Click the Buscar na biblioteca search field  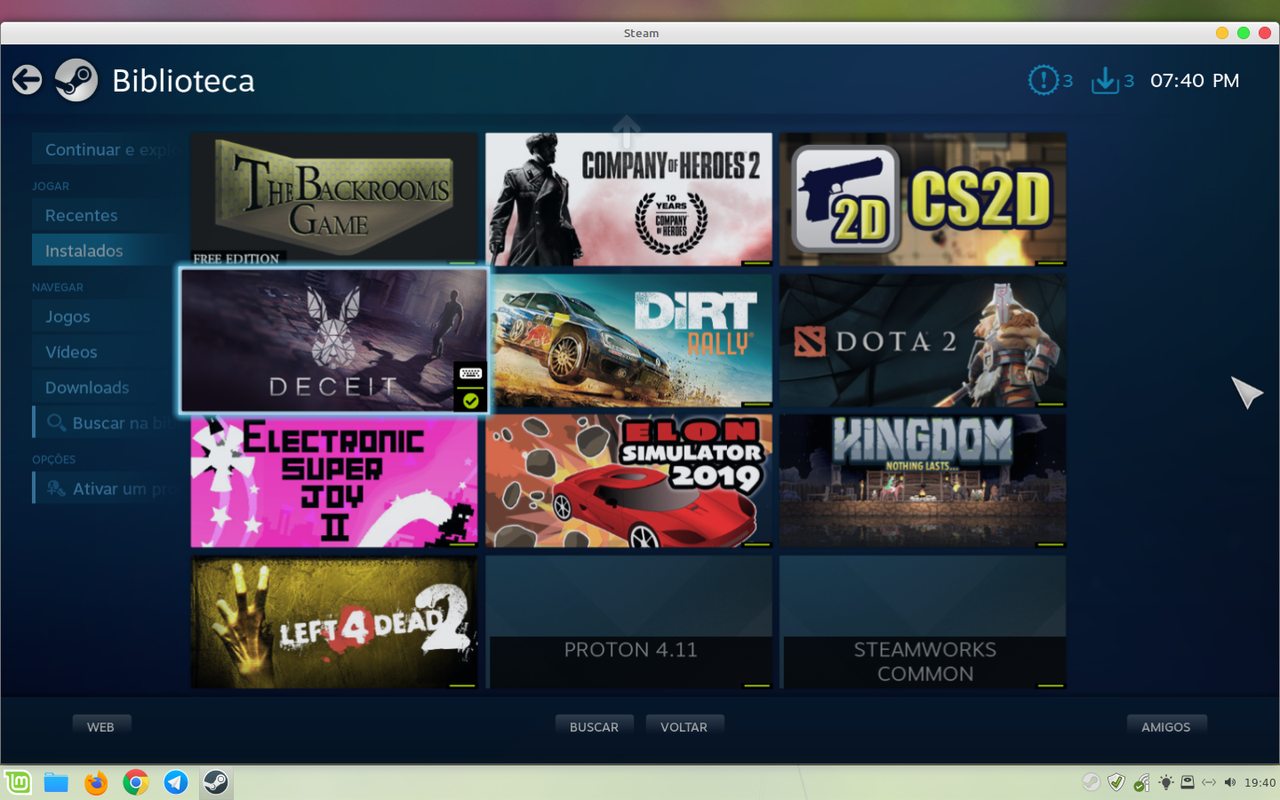tap(108, 422)
